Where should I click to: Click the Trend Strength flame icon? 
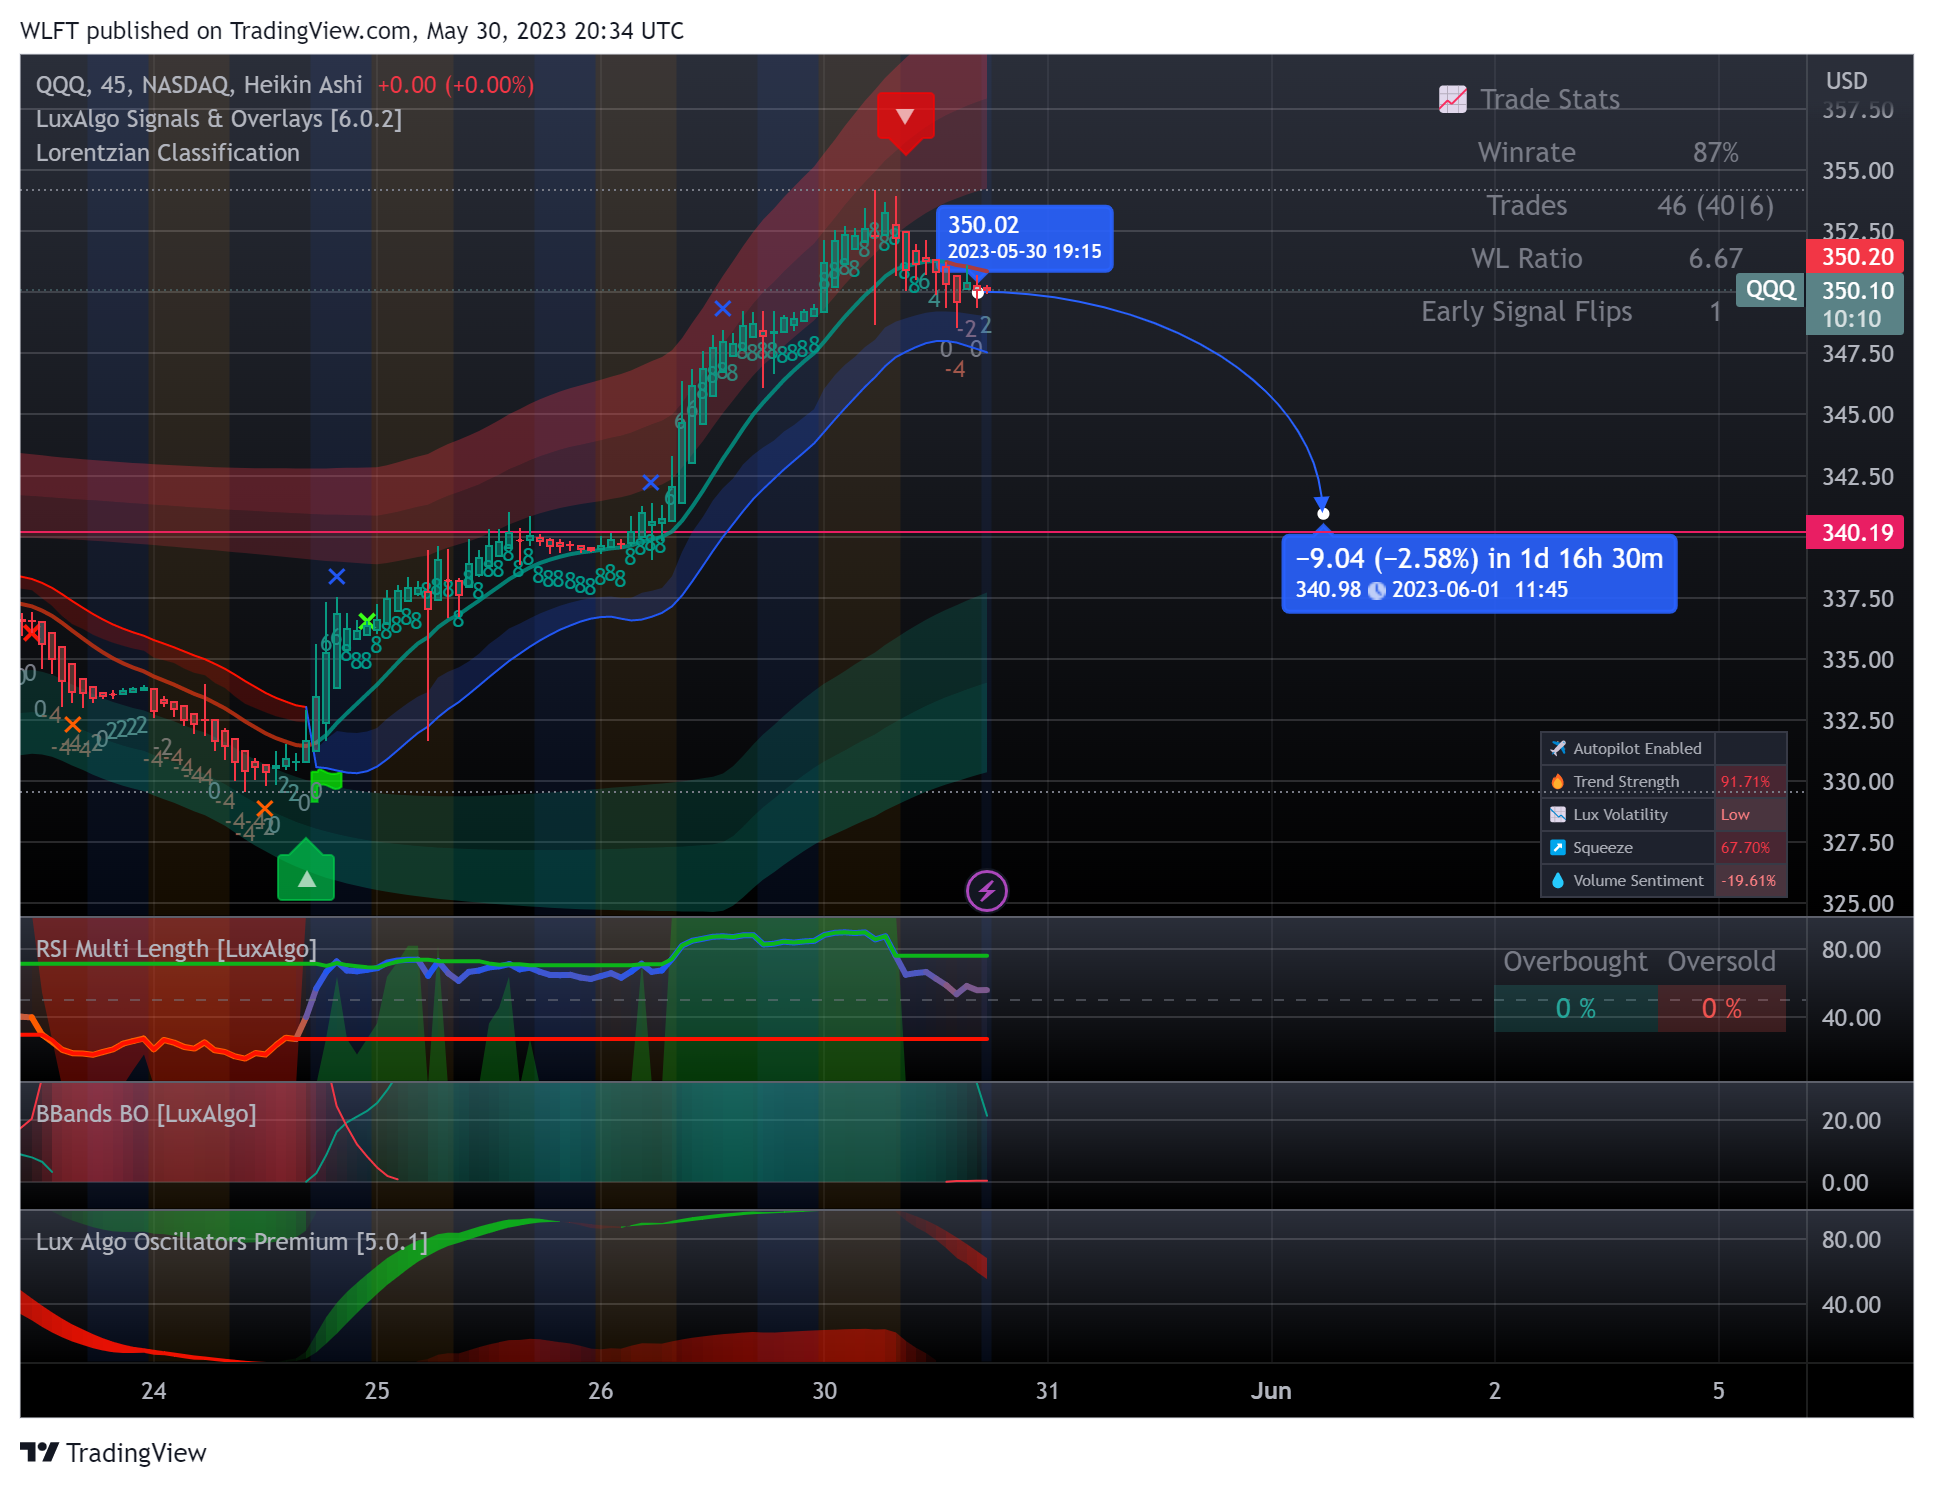1557,781
